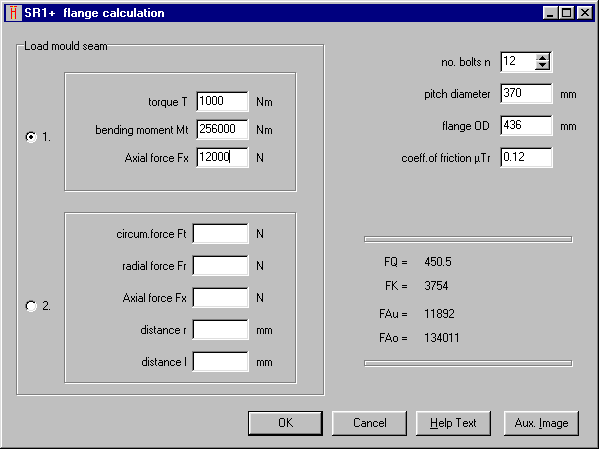Open the Help Text button
This screenshot has height=449, width=599.
[x=453, y=423]
